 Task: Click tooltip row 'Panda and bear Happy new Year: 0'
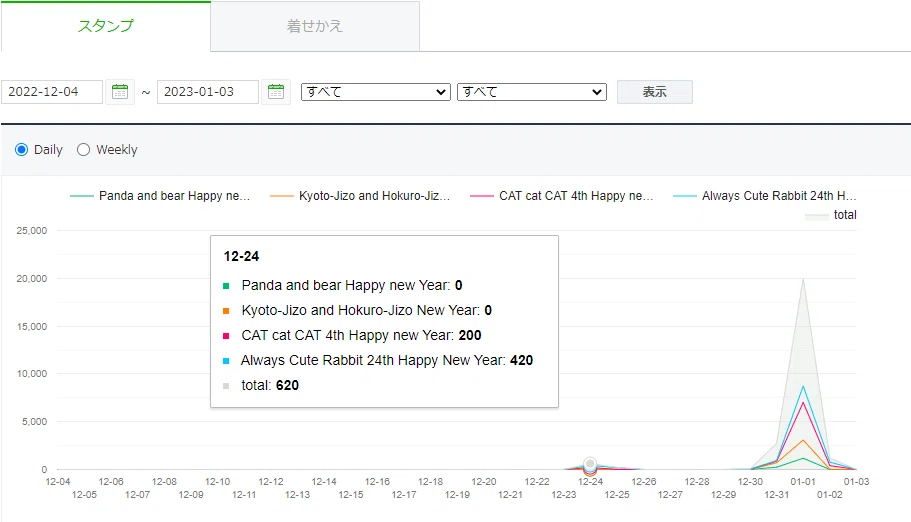point(343,285)
